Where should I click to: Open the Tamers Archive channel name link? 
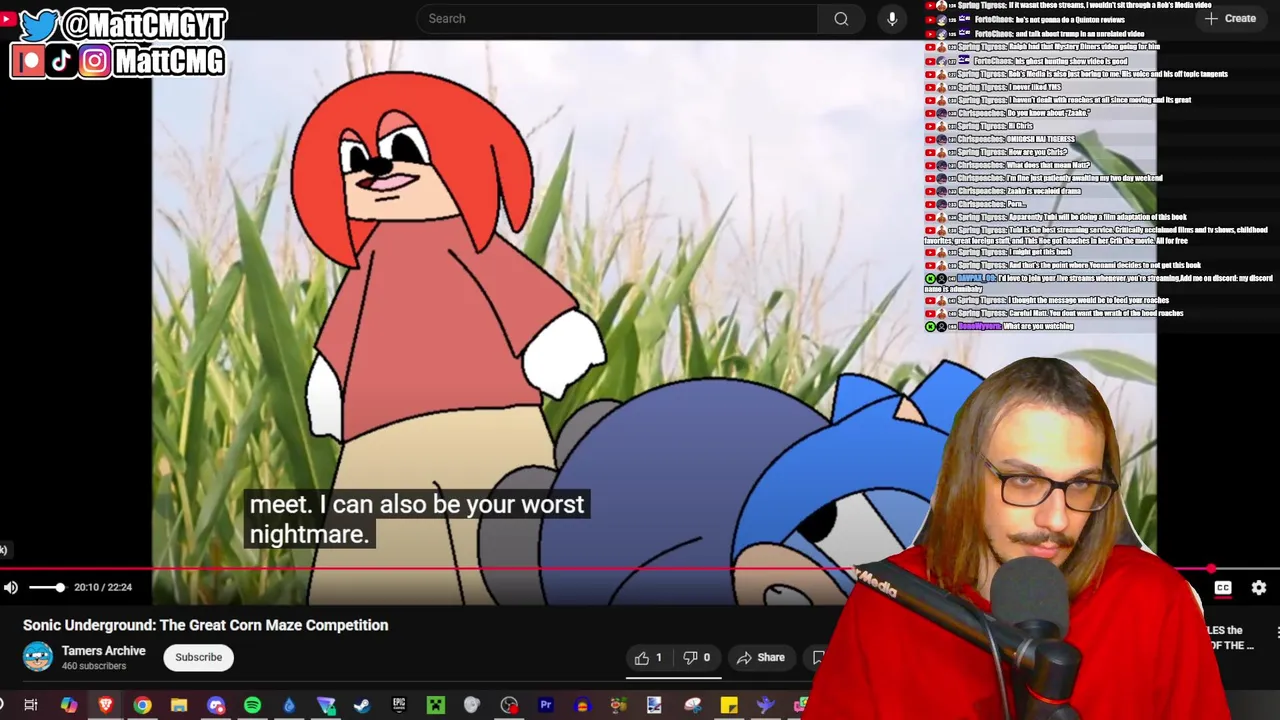[x=104, y=650]
